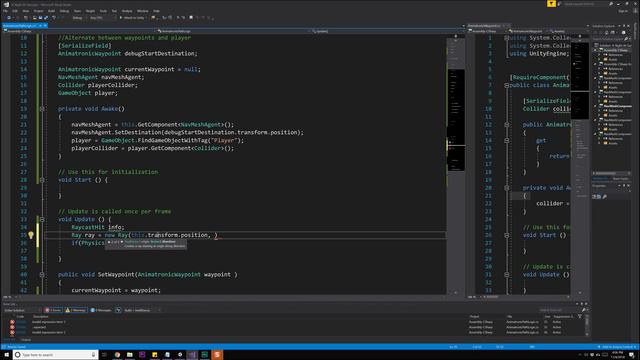Click the Visual Studio taskbar icon

pos(192,355)
